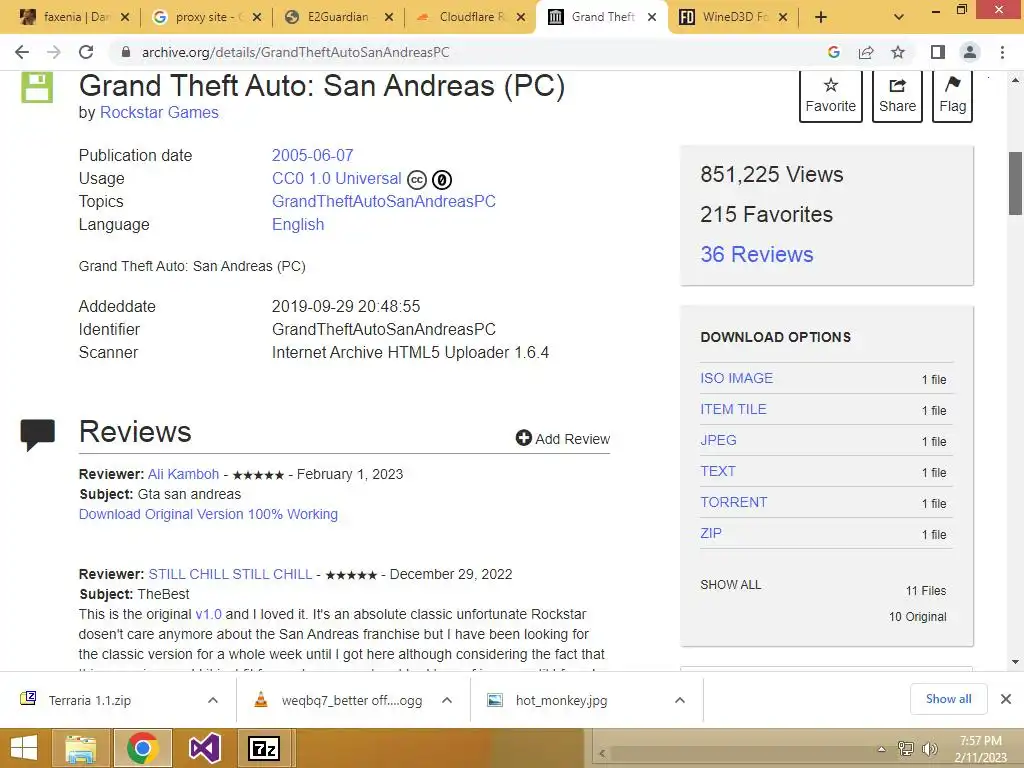
Task: Open Chrome three-dot menu
Action: (1002, 52)
